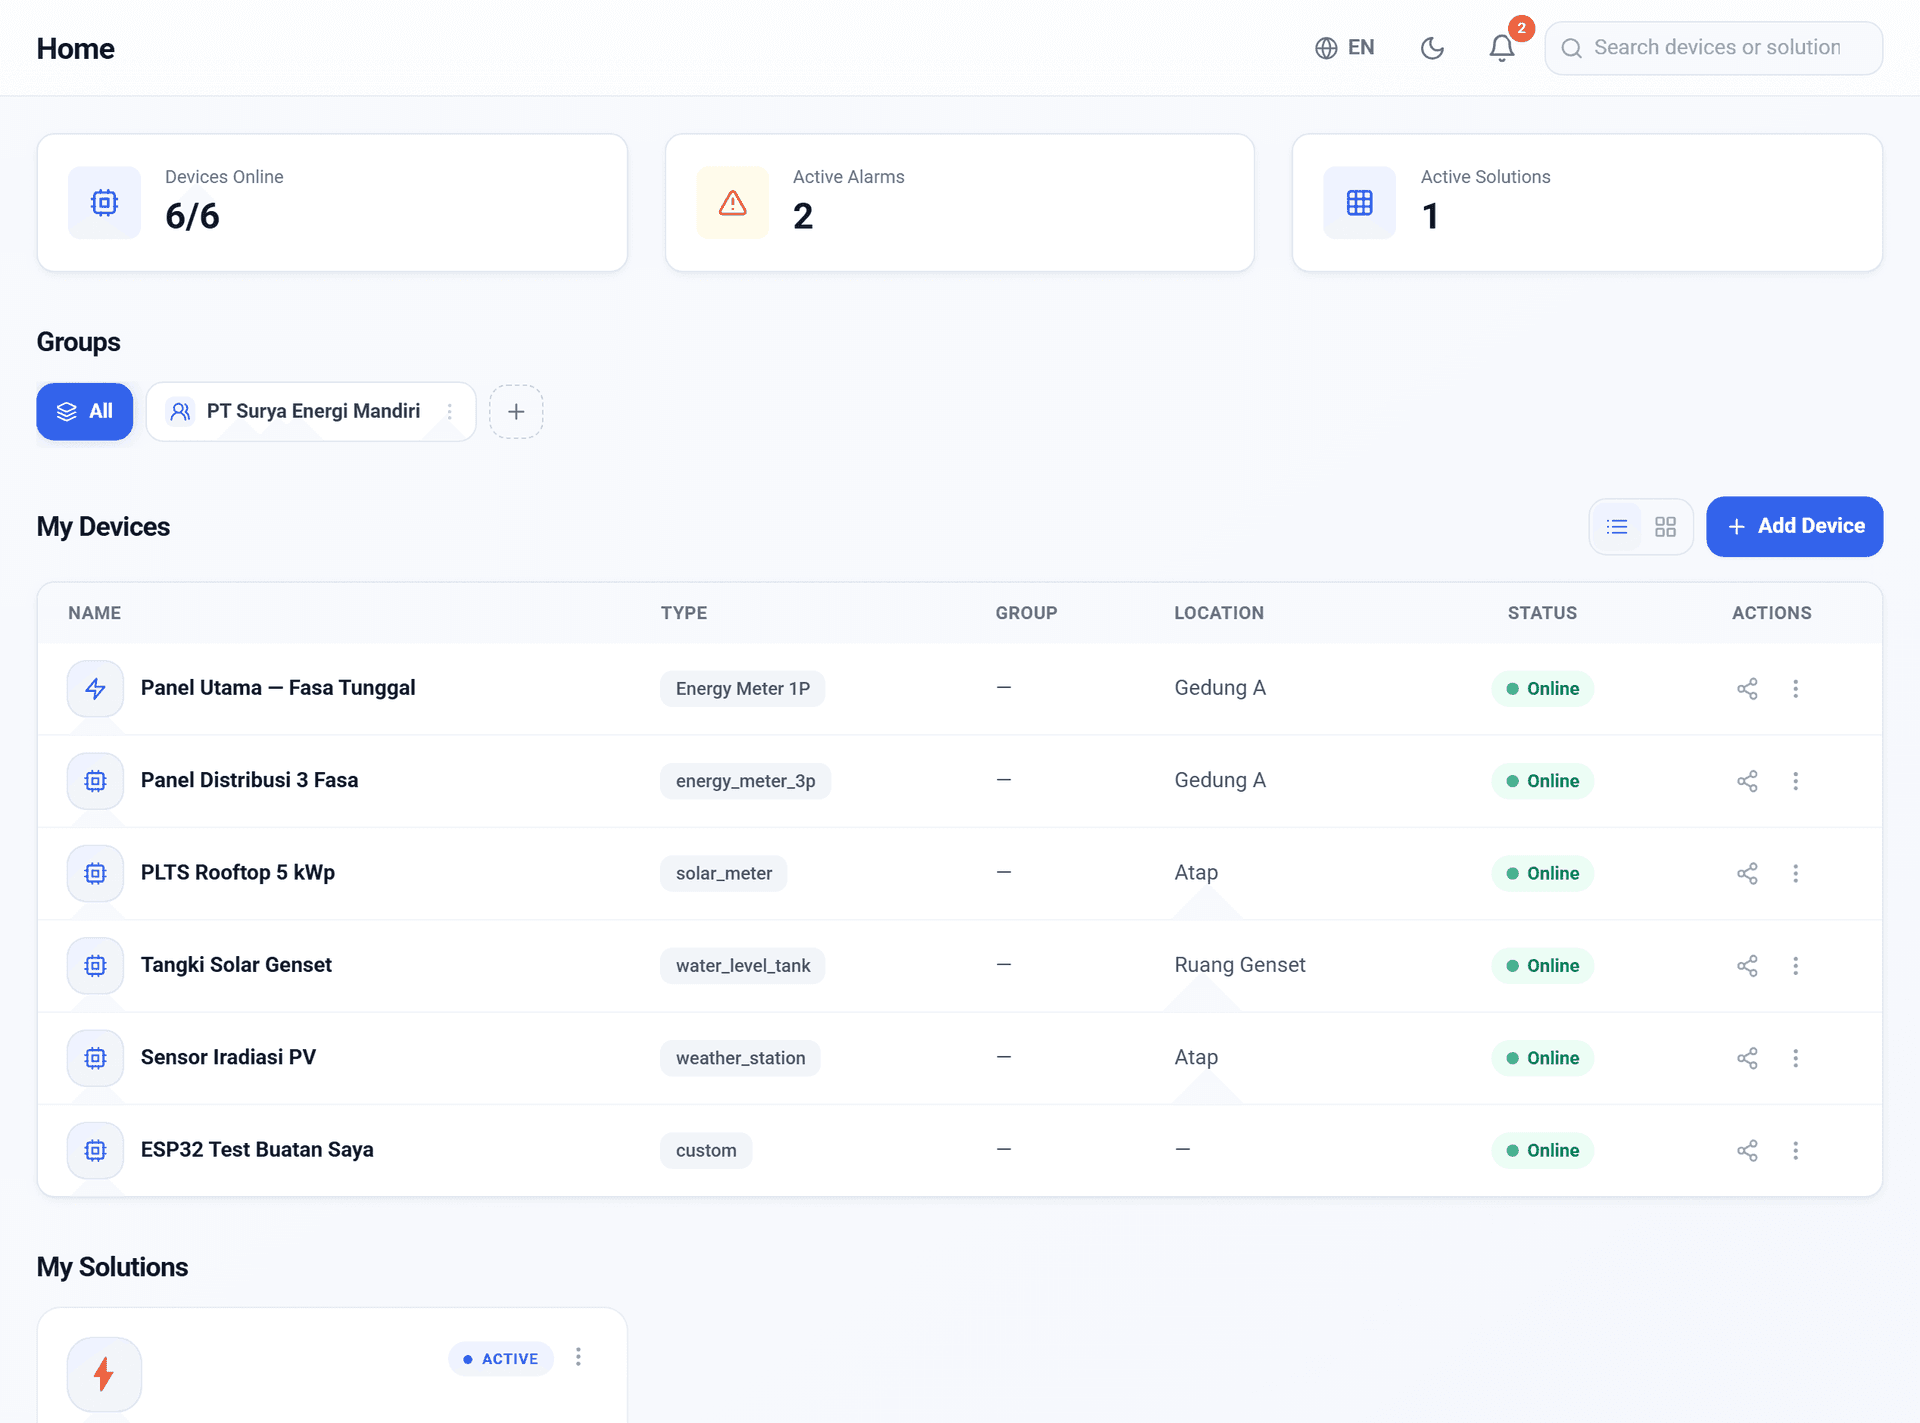
Task: Share the Panel Utama — Fasa Tunggal device
Action: [1747, 688]
